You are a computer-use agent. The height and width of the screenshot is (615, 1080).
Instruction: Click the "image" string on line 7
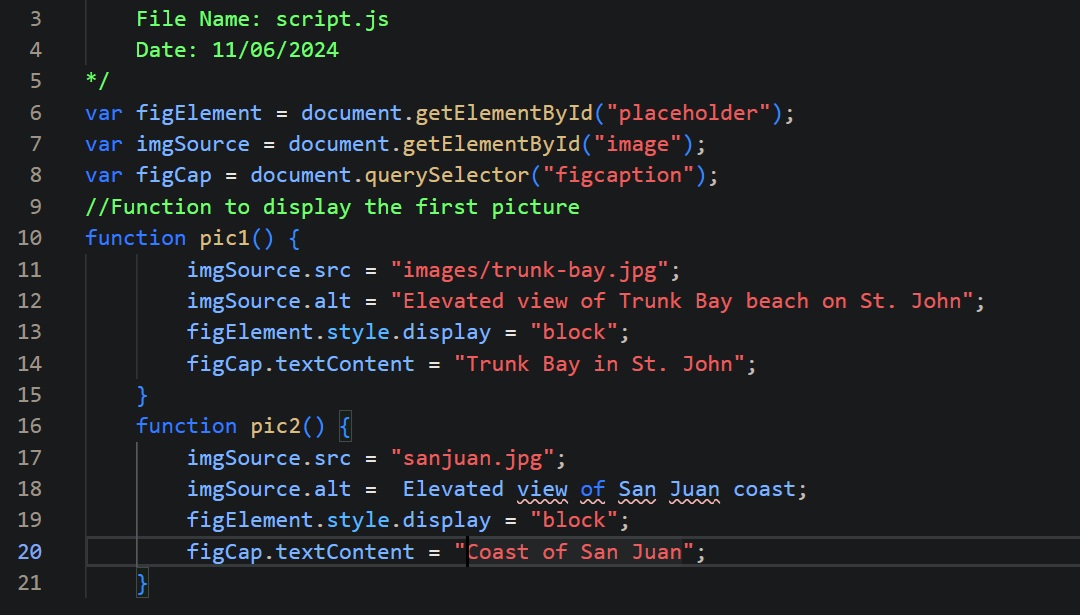[638, 144]
